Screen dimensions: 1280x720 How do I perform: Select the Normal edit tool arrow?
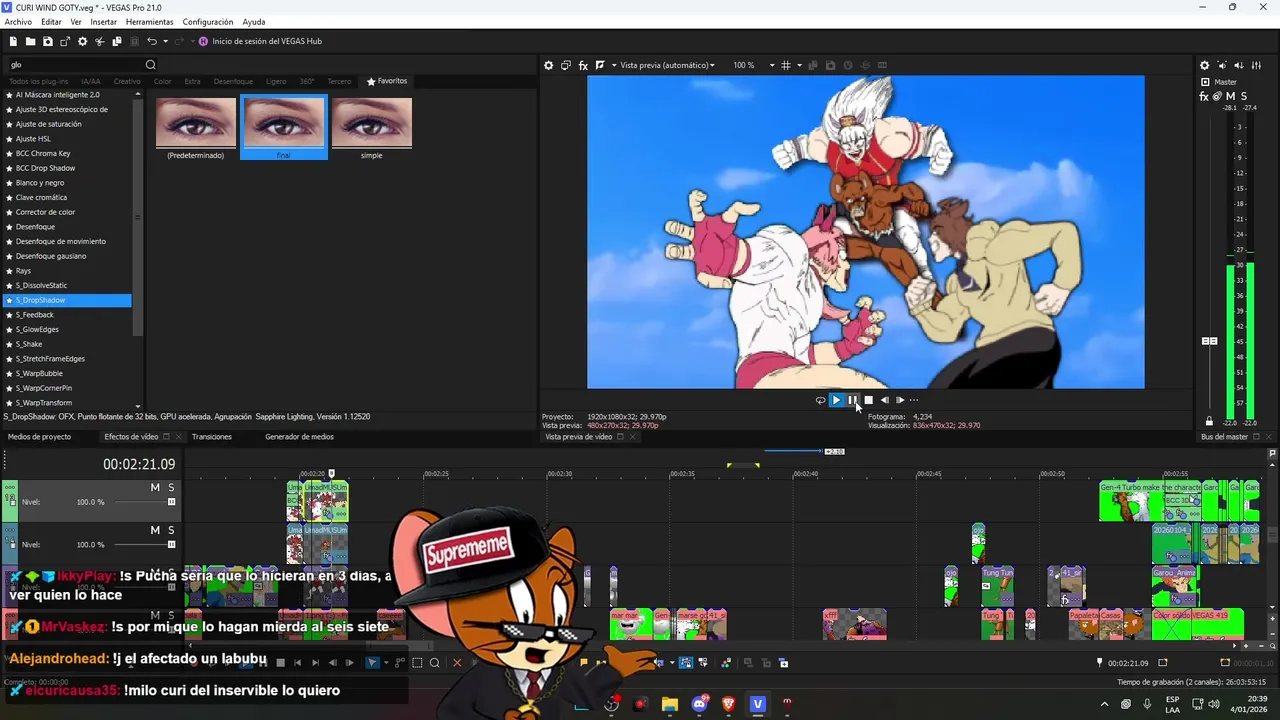click(x=372, y=662)
